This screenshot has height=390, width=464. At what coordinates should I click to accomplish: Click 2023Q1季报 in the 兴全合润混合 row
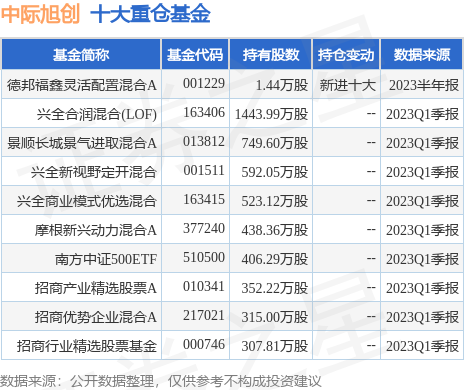pyautogui.click(x=422, y=114)
